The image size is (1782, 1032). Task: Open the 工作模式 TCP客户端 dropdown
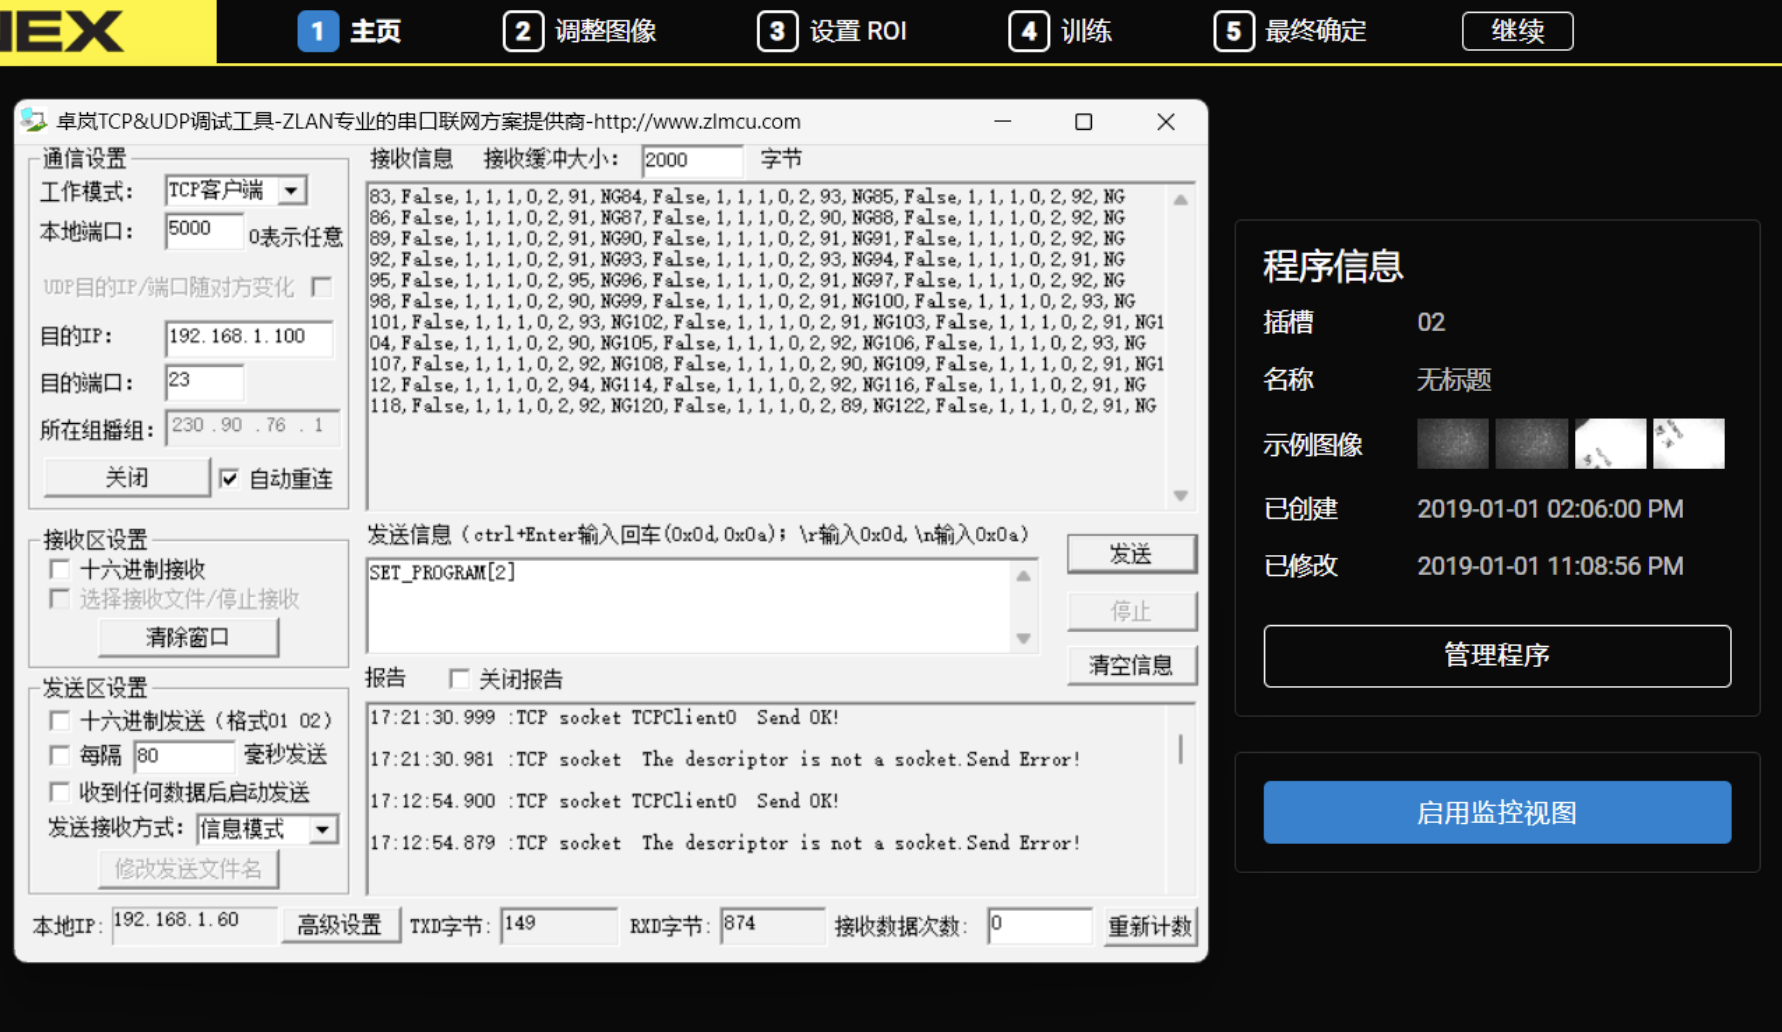[291, 190]
